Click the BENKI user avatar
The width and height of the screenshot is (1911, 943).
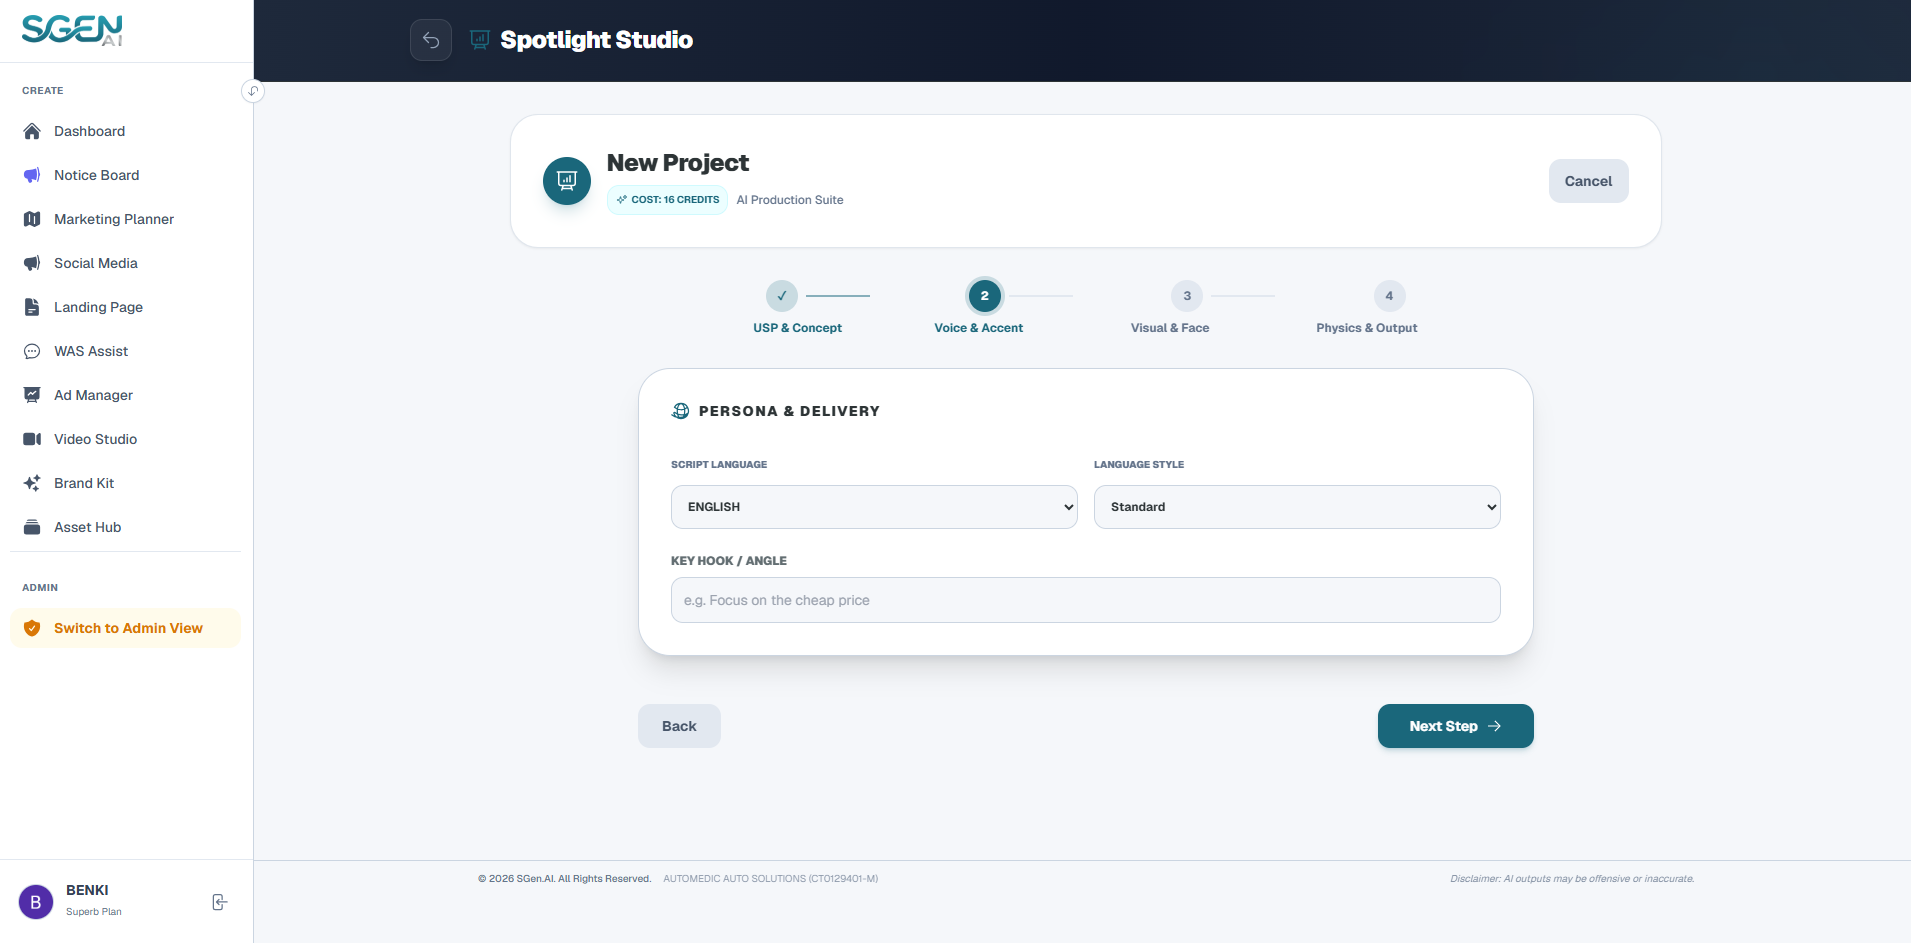tap(36, 902)
